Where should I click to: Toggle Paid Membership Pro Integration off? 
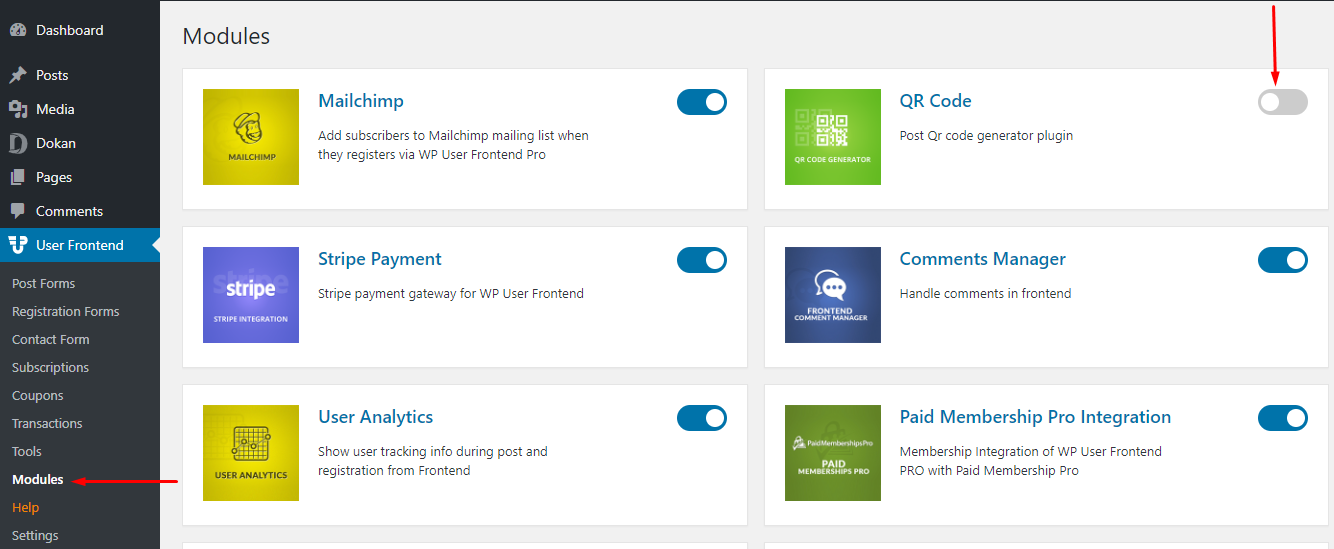[x=1283, y=418]
